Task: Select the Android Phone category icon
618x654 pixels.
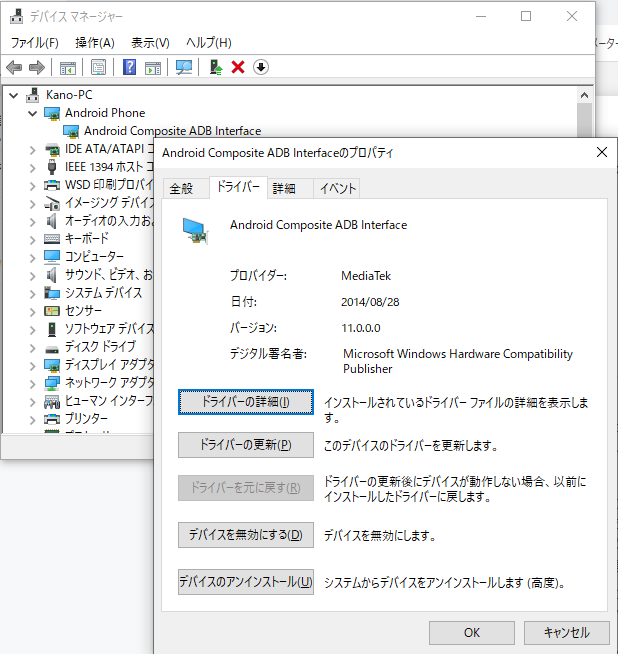Action: [52, 113]
